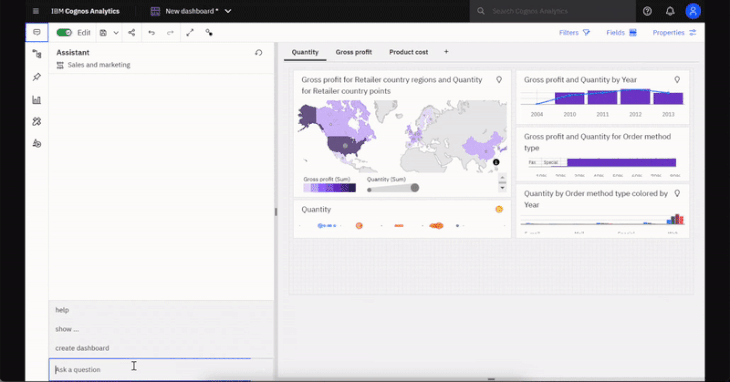Switch to the Quantity tab
Viewport: 730px width, 382px height.
[x=305, y=52]
